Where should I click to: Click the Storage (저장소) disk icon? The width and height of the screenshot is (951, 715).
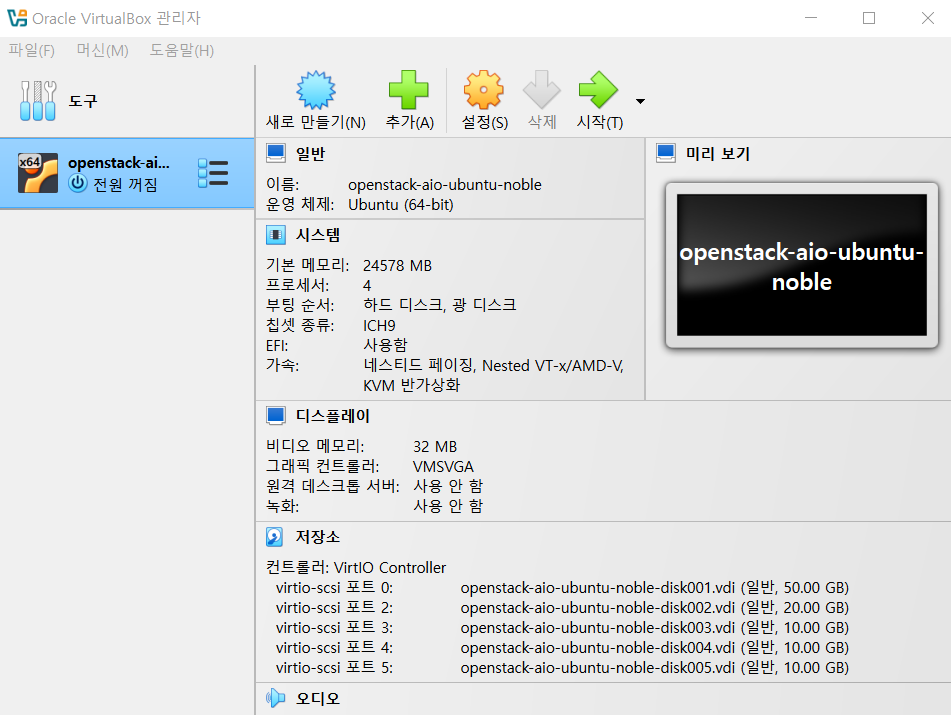[x=275, y=537]
